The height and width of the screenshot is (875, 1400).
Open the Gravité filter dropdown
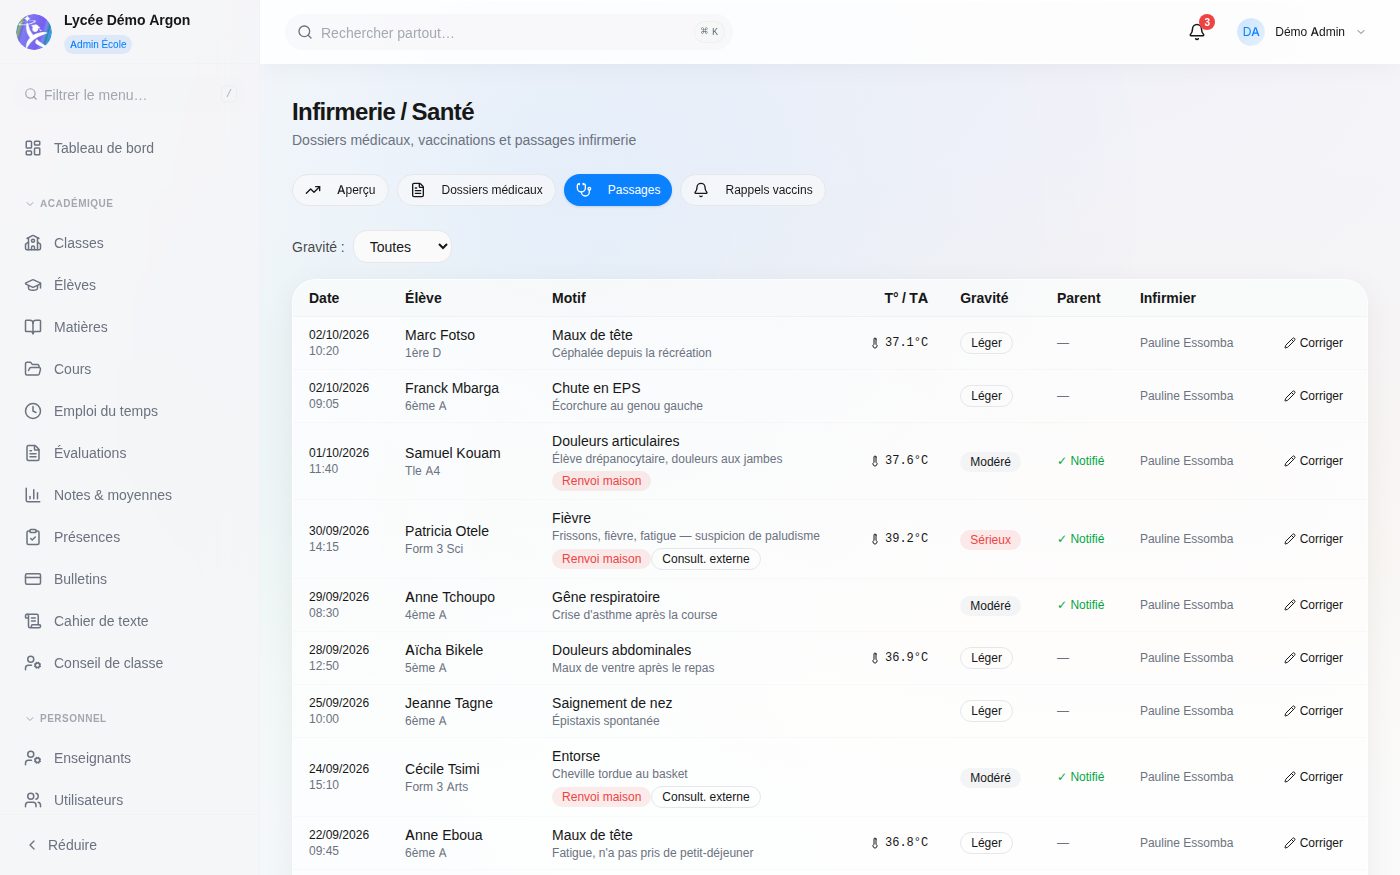(402, 247)
